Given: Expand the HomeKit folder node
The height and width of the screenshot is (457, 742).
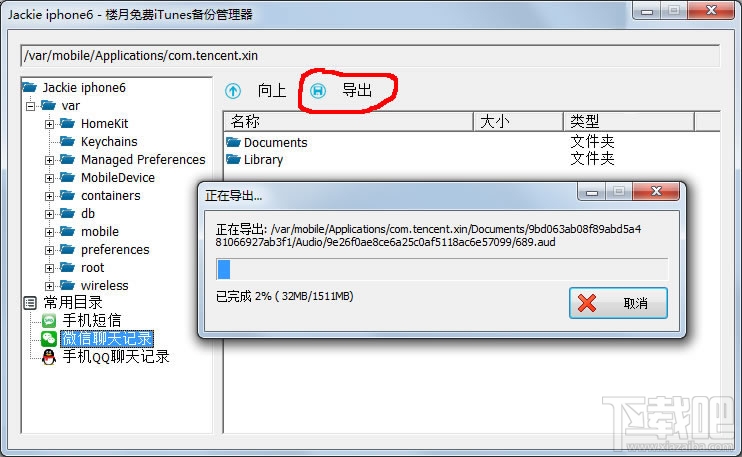Looking at the screenshot, I should (x=49, y=124).
